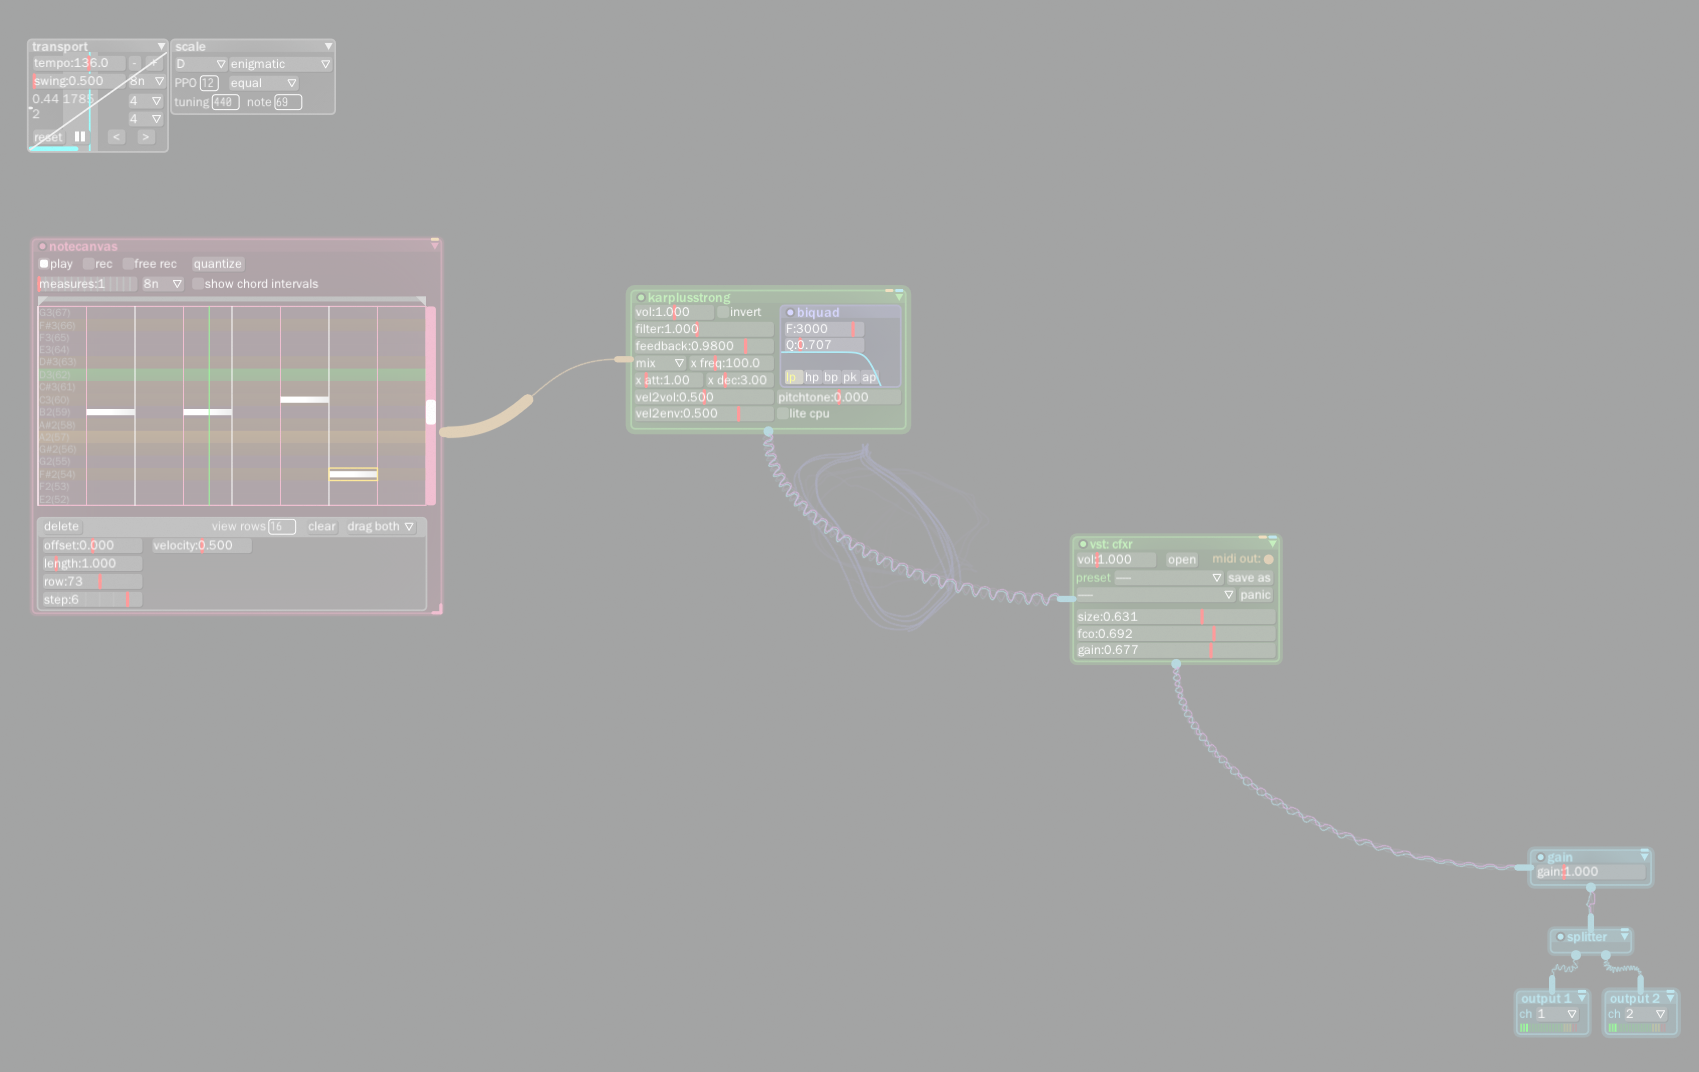This screenshot has width=1699, height=1072.
Task: Open the drag both dropdown
Action: (x=380, y=526)
